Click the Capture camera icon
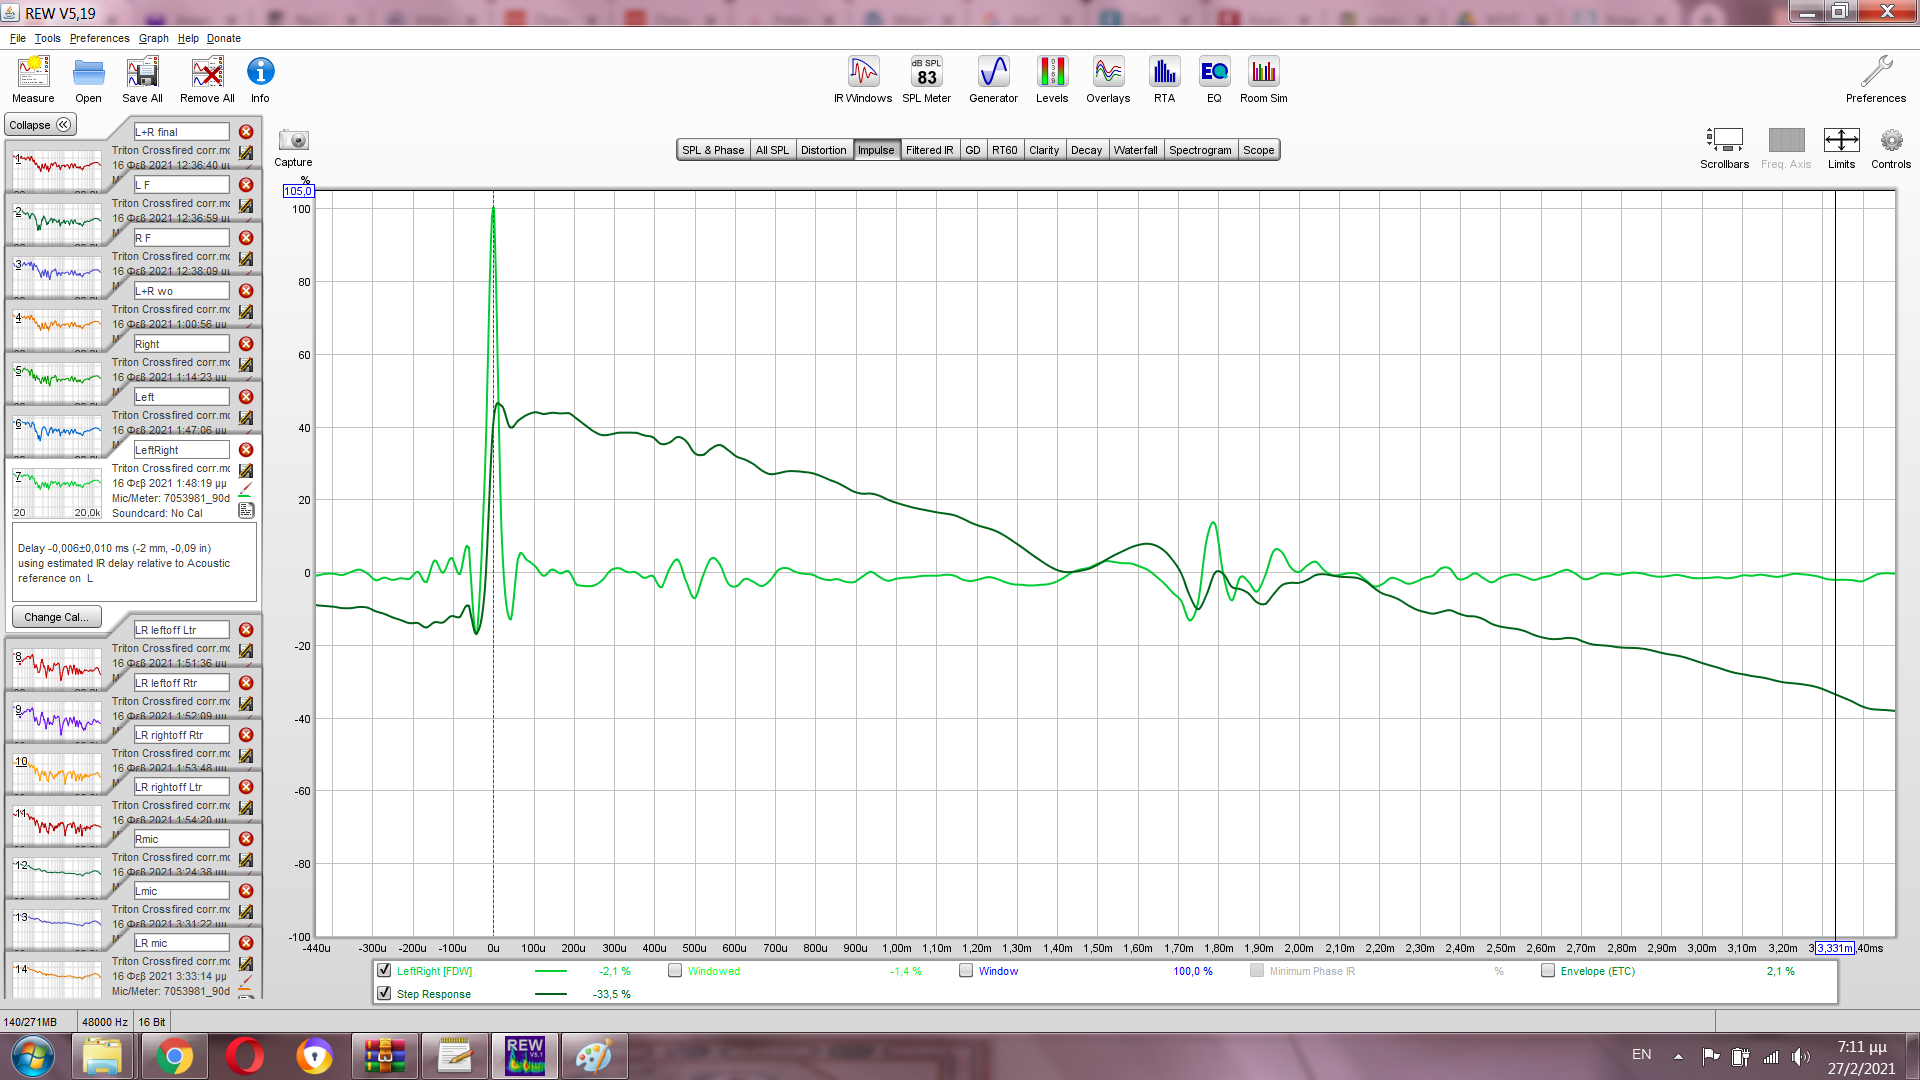Viewport: 1920px width, 1080px height. pos(293,141)
